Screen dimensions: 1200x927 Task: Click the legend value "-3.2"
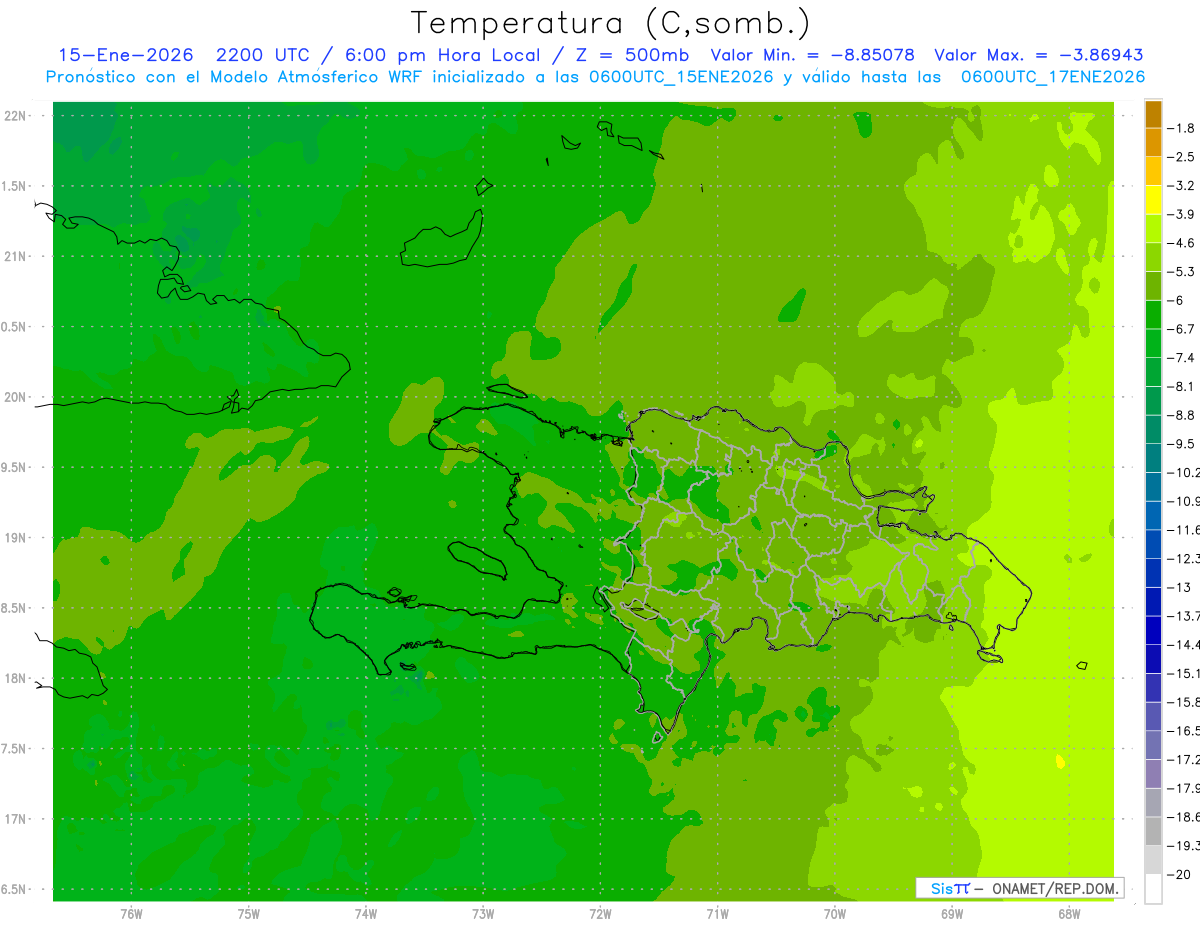(1181, 186)
